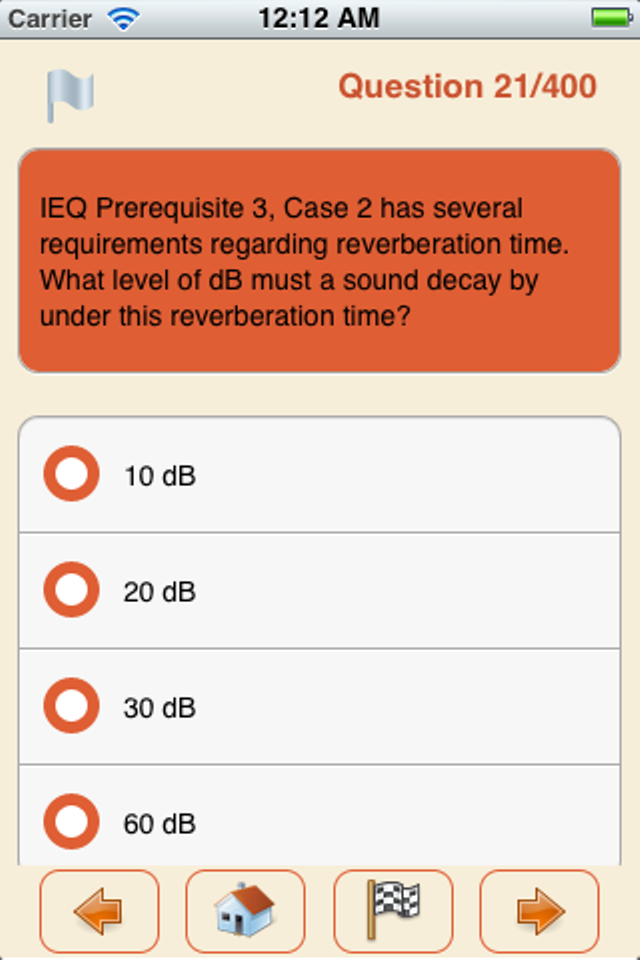This screenshot has height=960, width=640.
Task: Tap the "20 dB" answer text
Action: (x=160, y=592)
